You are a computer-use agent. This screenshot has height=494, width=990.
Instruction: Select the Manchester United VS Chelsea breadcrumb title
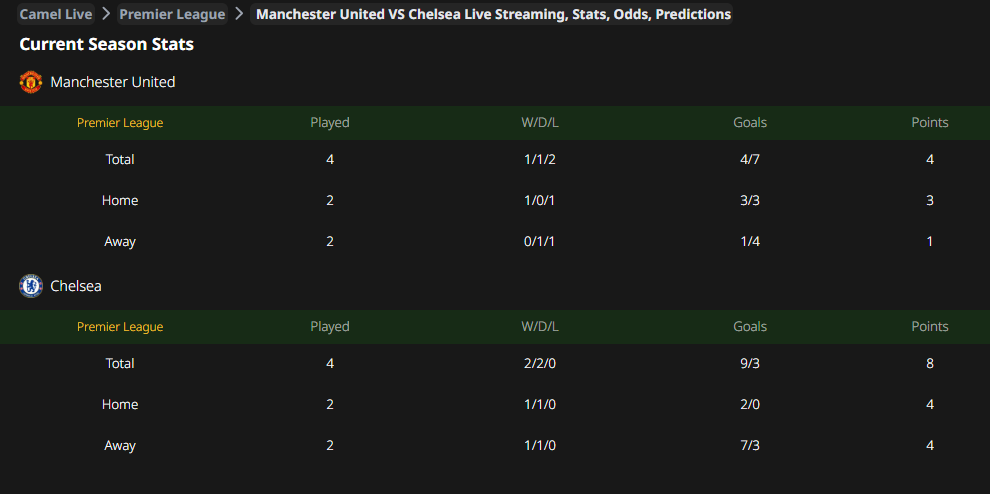492,14
